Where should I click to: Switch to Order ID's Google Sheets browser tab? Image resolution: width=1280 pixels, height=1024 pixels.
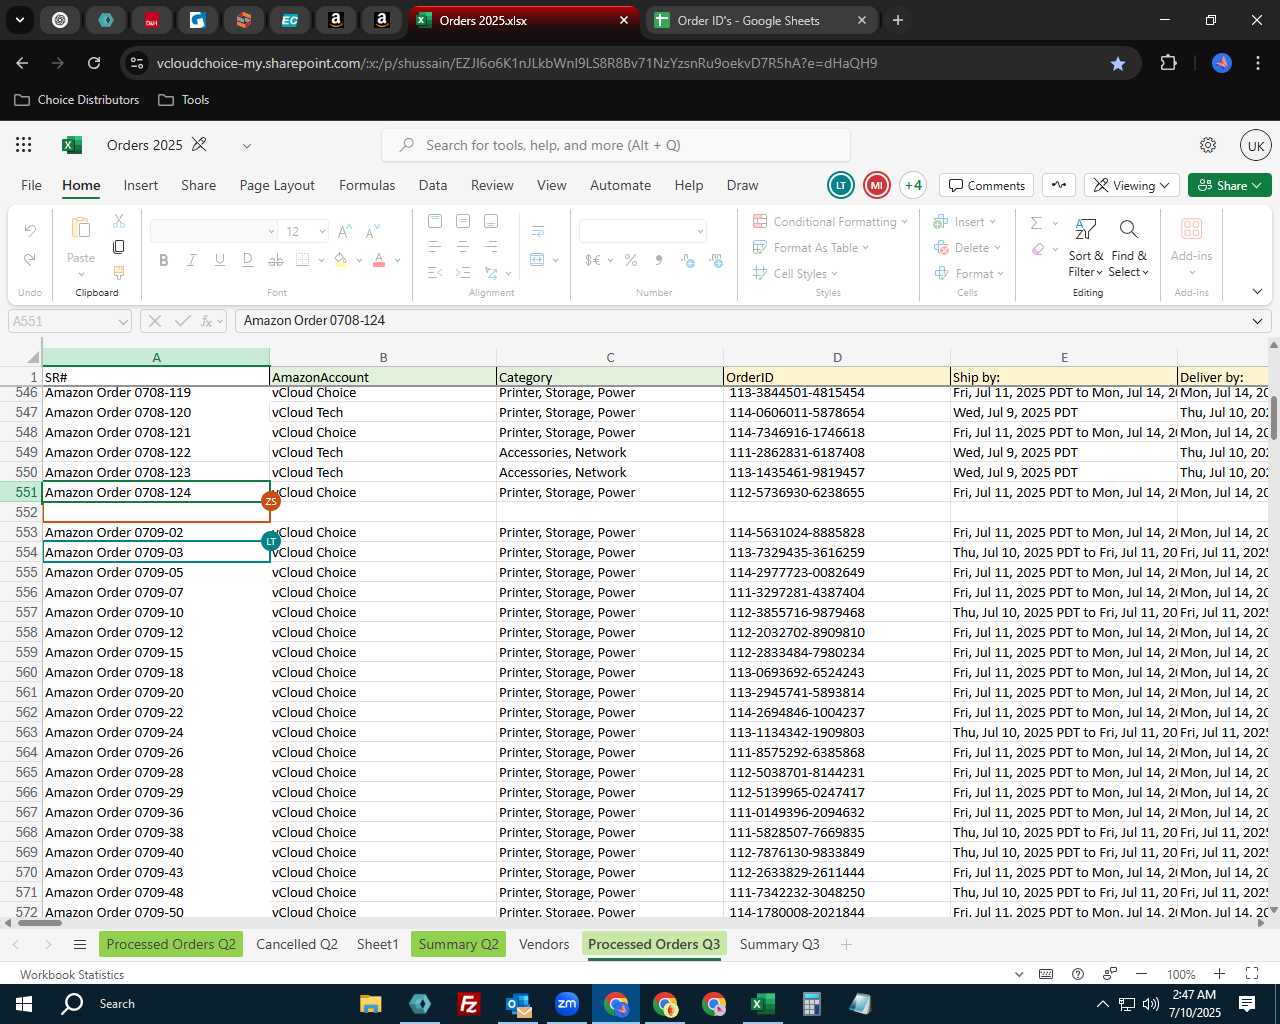(x=760, y=20)
